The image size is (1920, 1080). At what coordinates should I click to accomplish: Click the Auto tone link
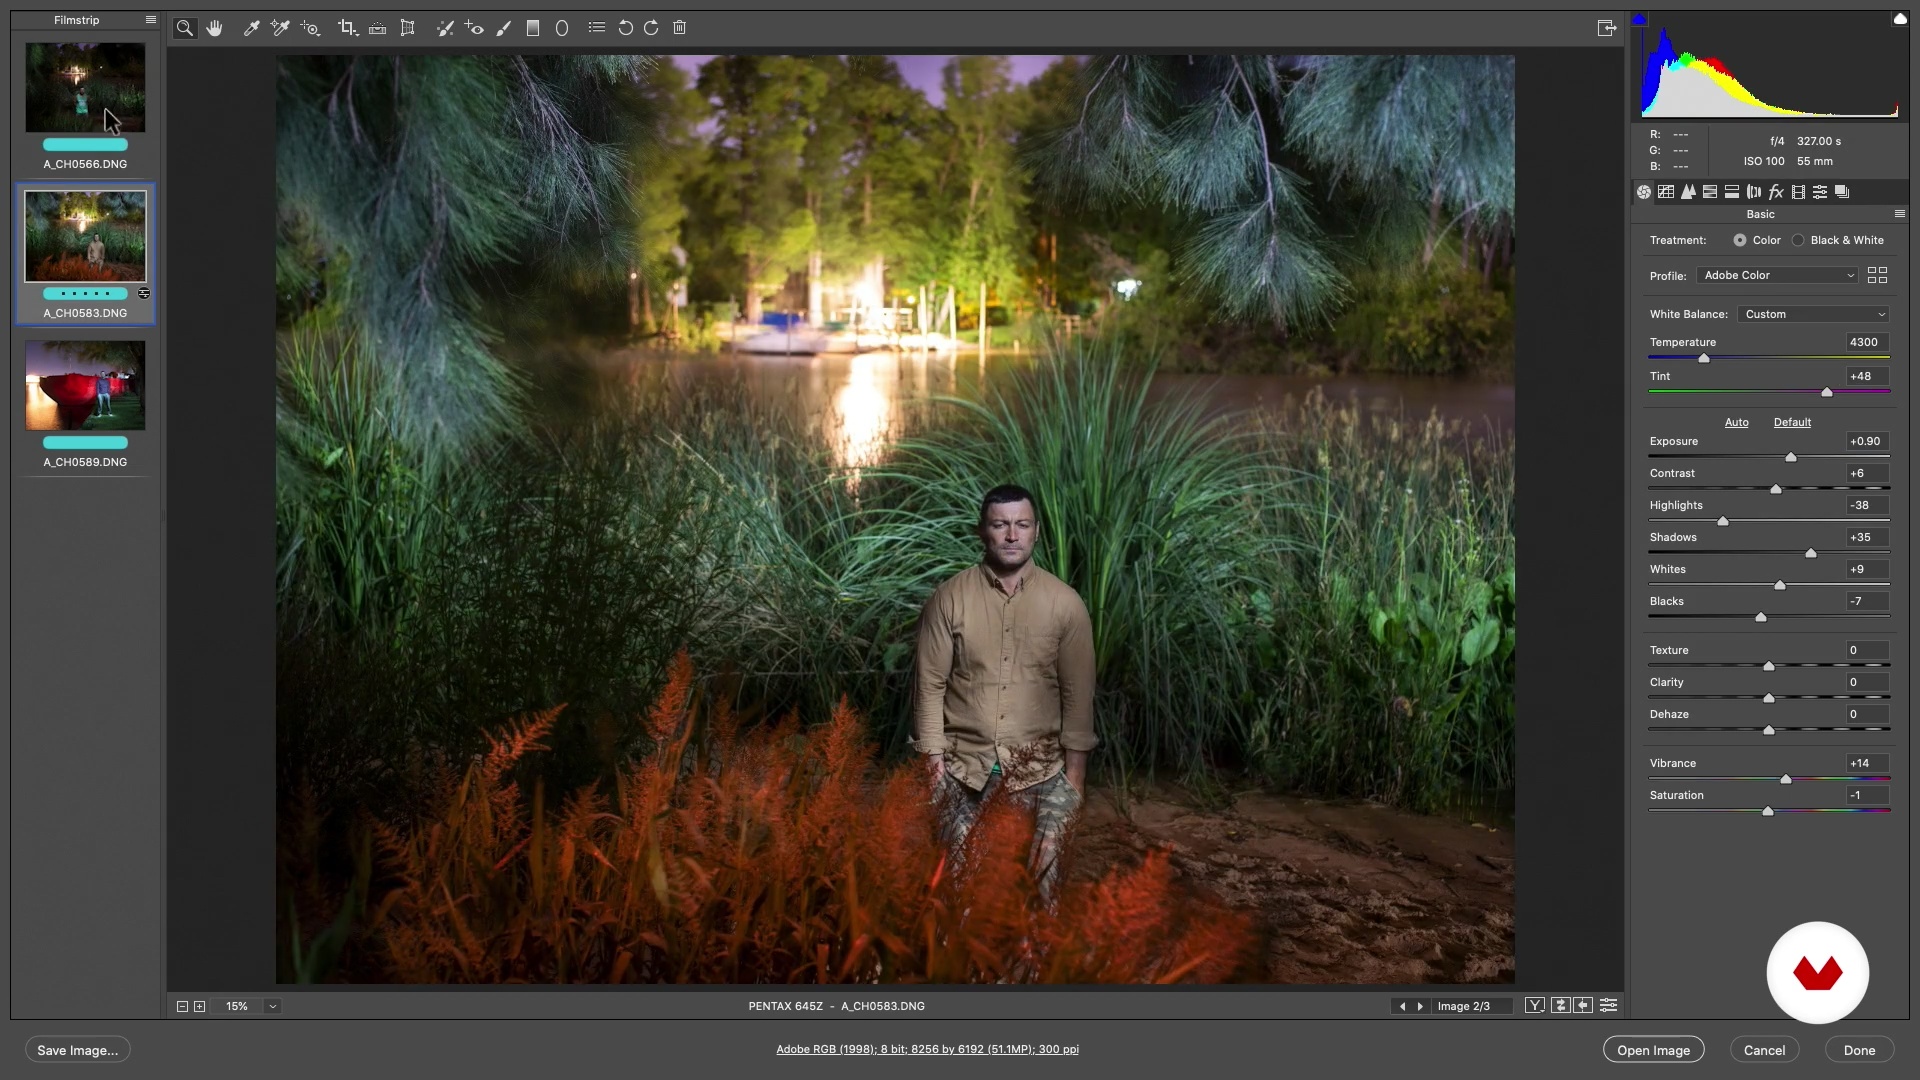(1736, 422)
